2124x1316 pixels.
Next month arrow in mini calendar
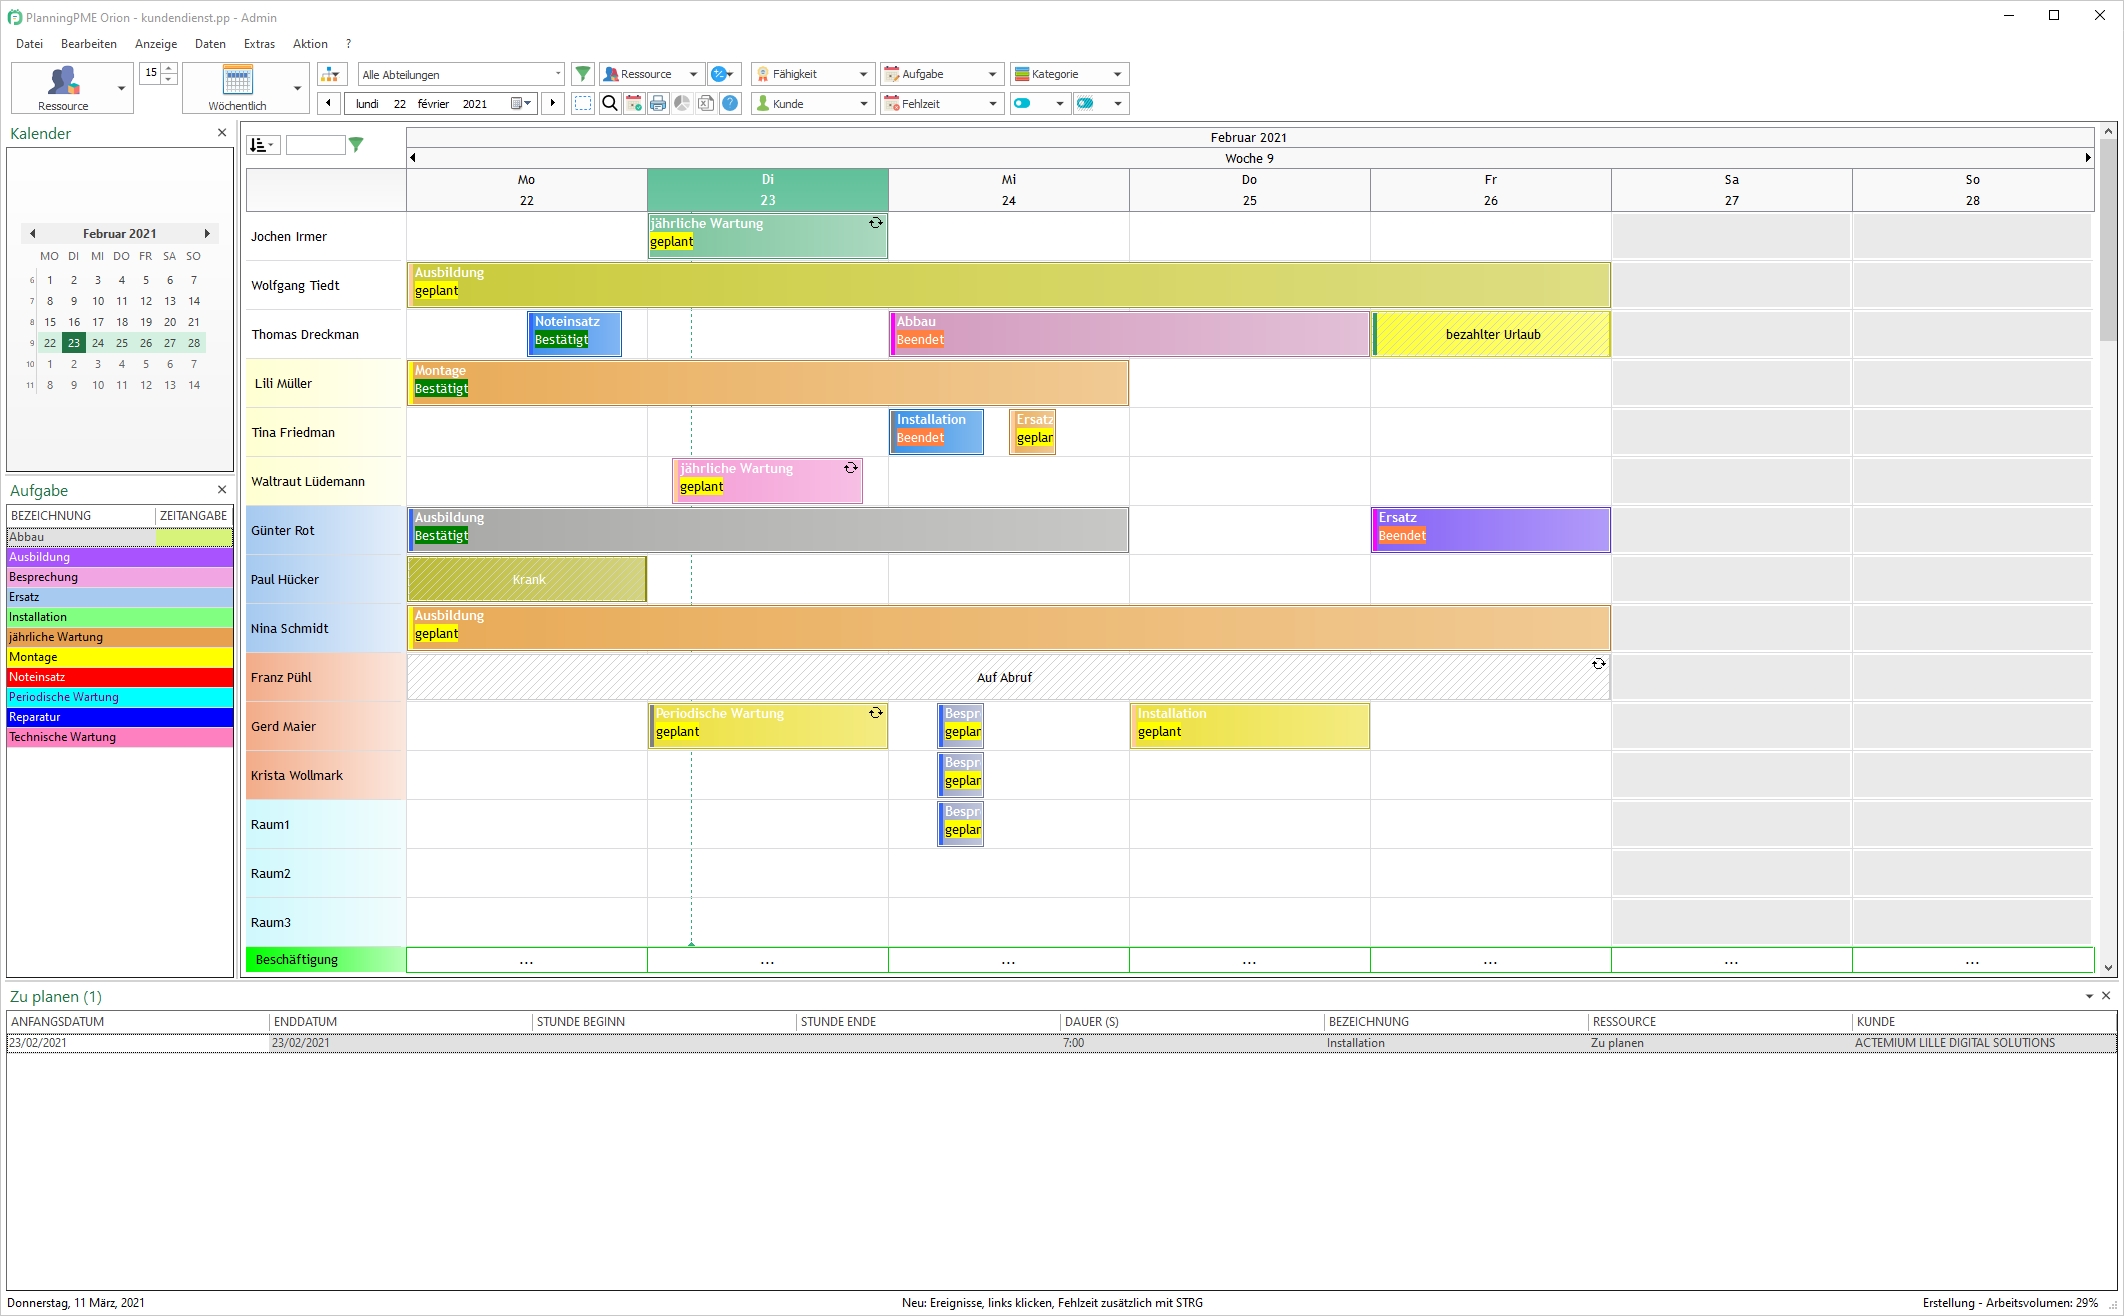[x=207, y=233]
